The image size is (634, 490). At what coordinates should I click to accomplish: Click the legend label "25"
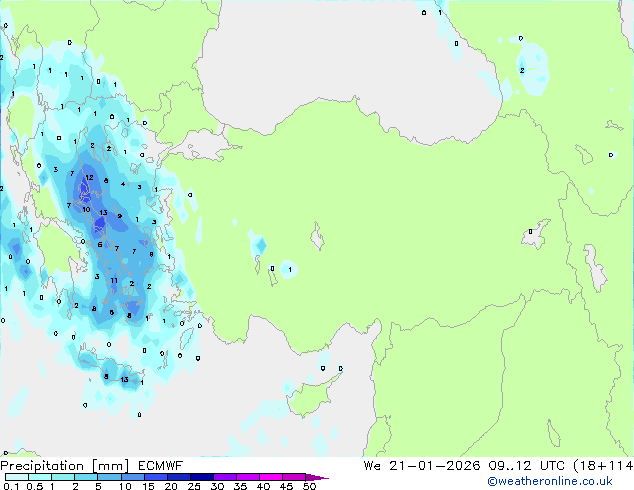coord(194,486)
